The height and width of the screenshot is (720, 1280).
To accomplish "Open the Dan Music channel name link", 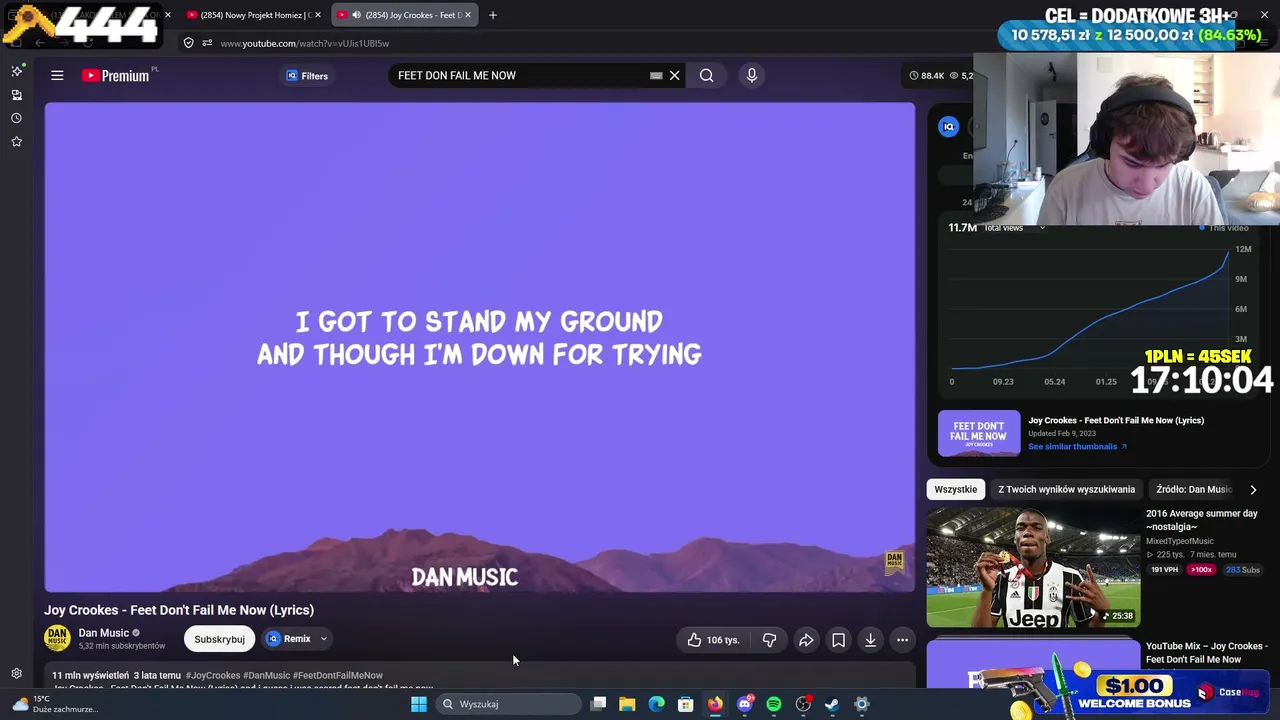I will [104, 633].
